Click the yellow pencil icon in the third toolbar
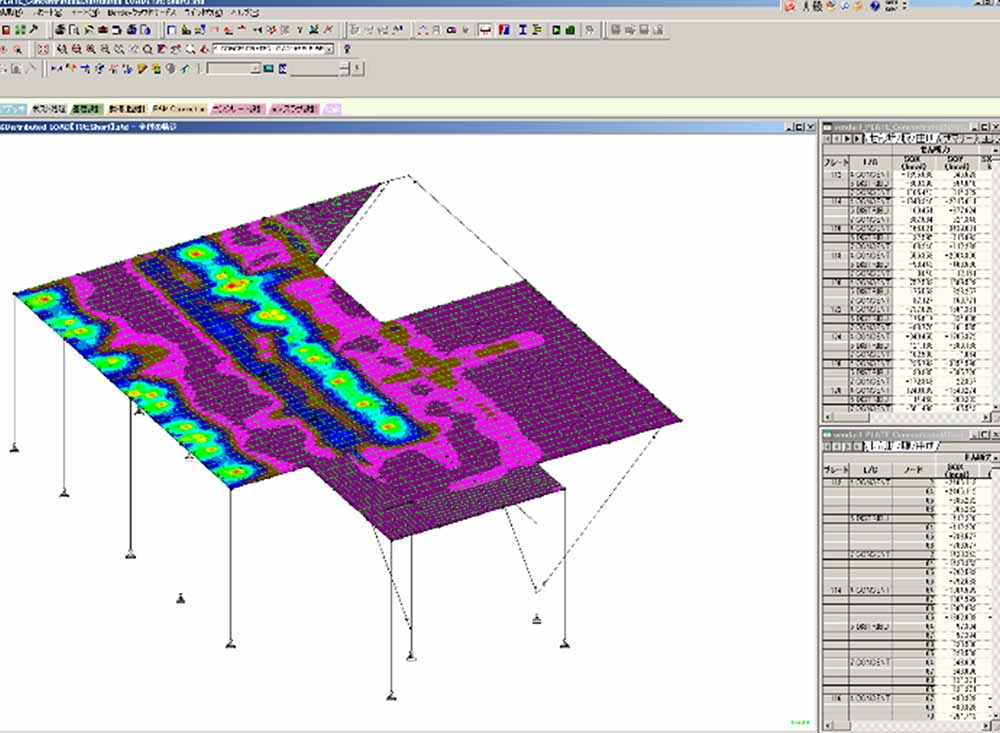 (x=142, y=69)
